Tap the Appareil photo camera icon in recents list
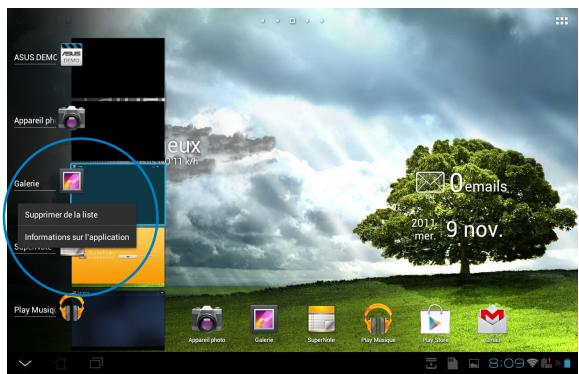The image size is (579, 374). 71,117
